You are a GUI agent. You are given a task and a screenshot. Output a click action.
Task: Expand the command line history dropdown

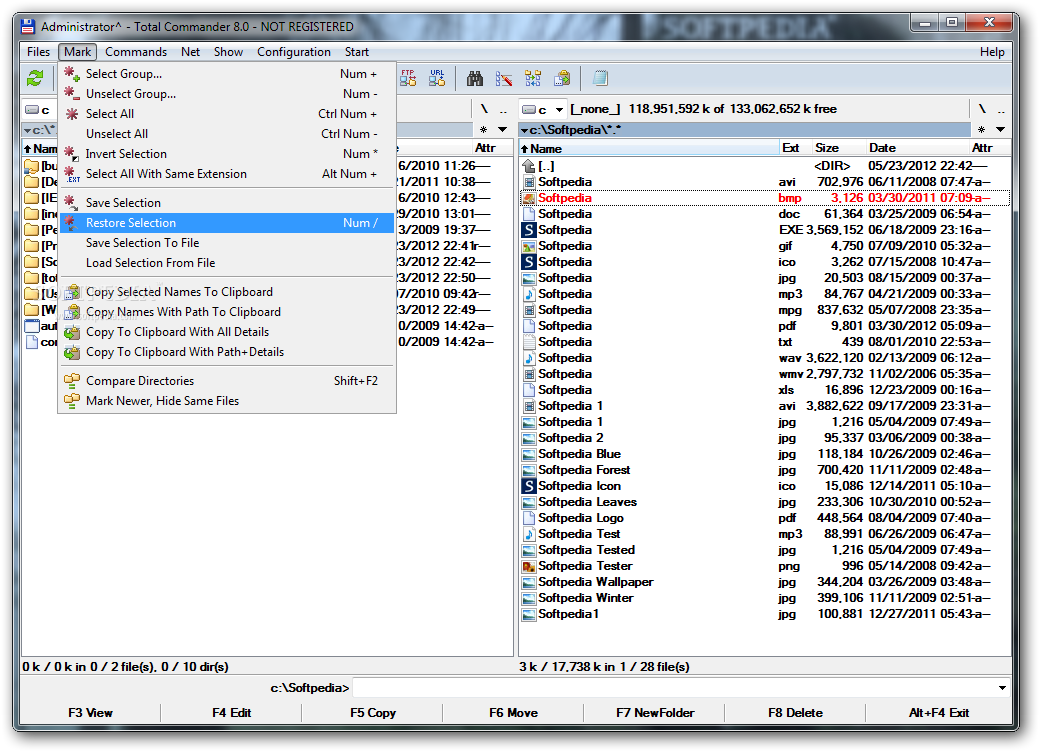[x=1002, y=687]
